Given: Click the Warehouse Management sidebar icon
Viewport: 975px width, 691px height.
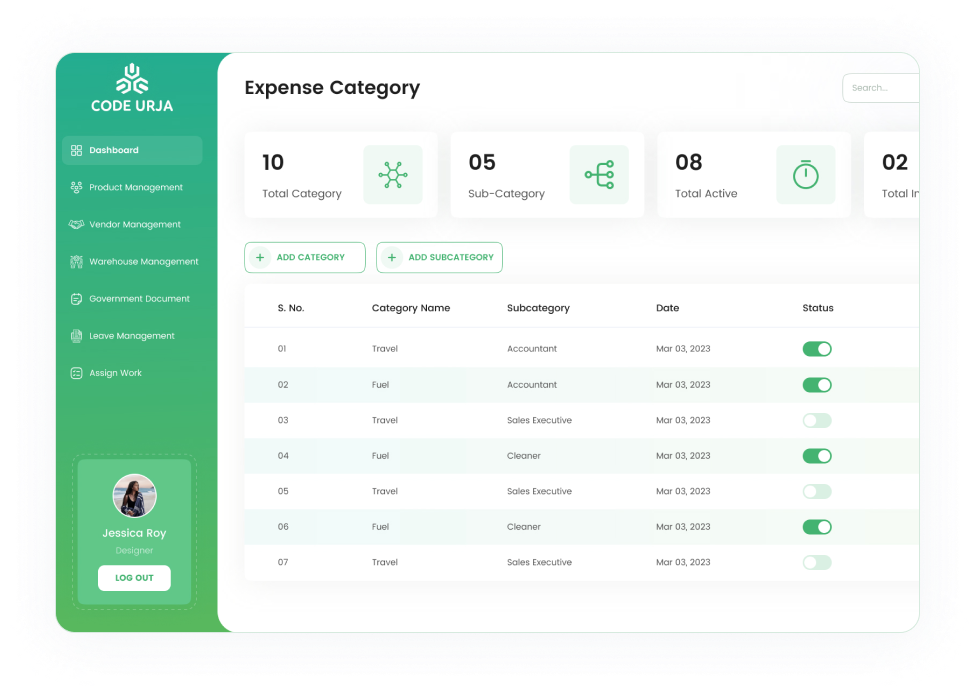Looking at the screenshot, I should [76, 262].
